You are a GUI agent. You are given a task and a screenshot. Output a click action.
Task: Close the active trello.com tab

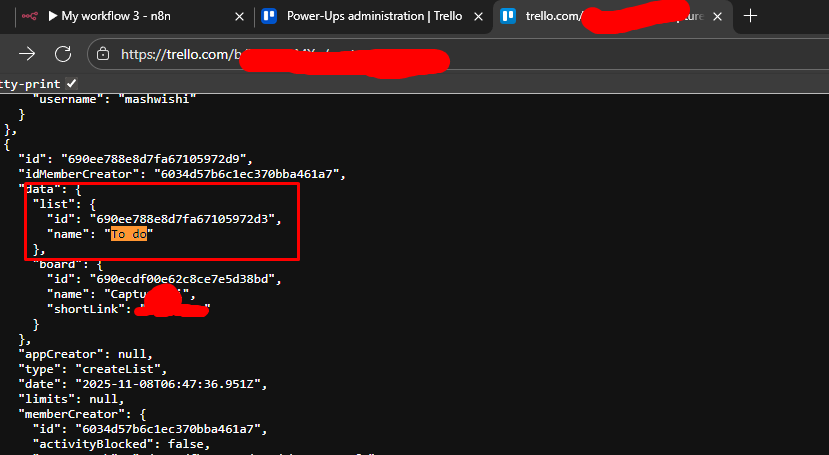[717, 17]
